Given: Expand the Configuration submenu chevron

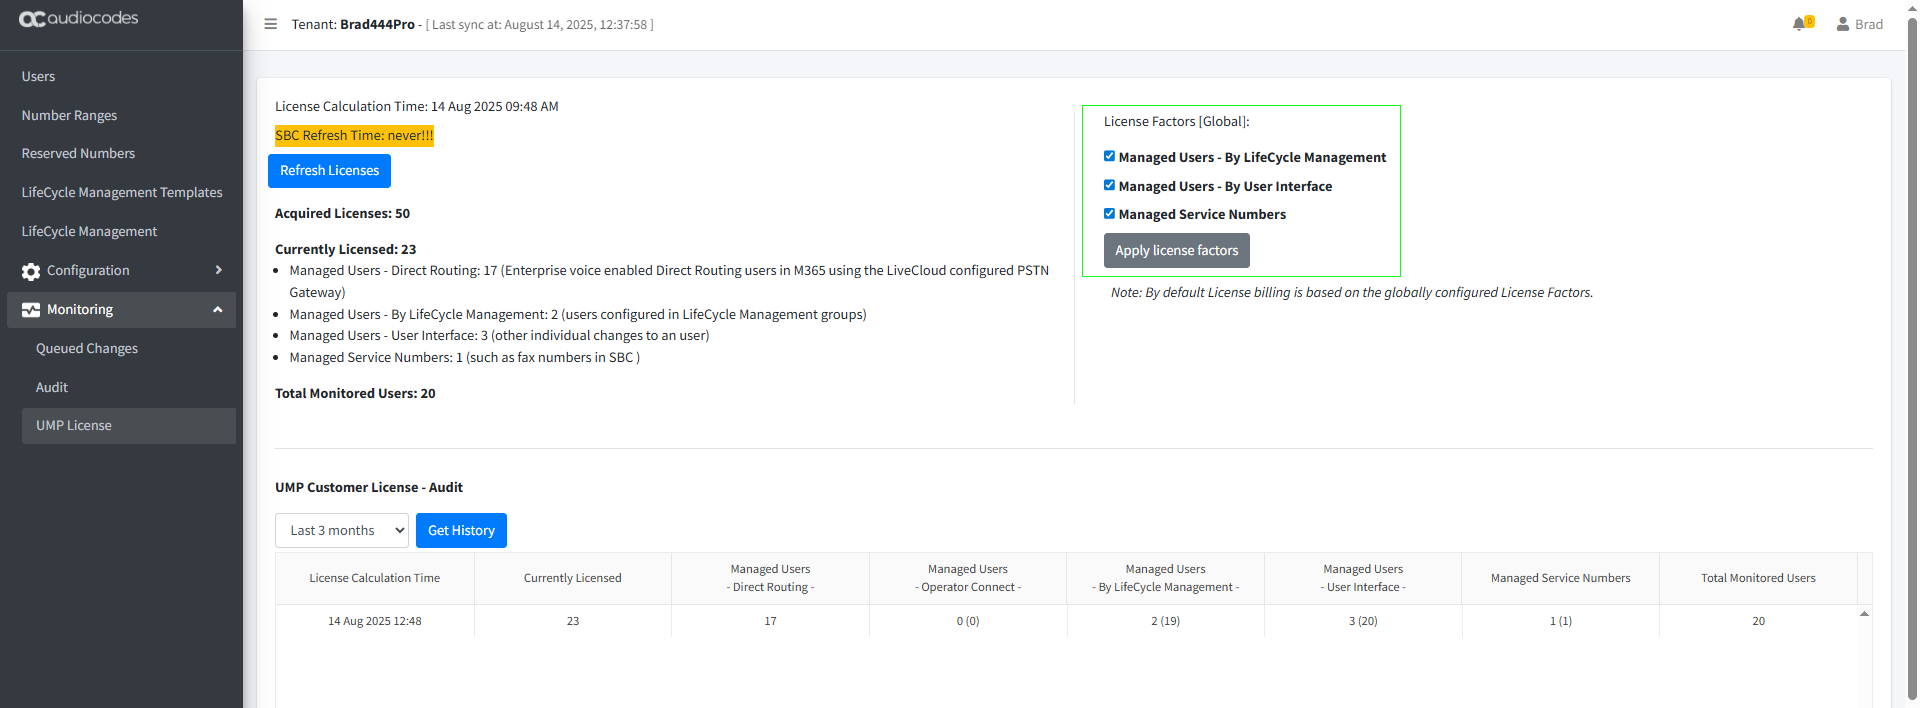Looking at the screenshot, I should click(x=218, y=270).
